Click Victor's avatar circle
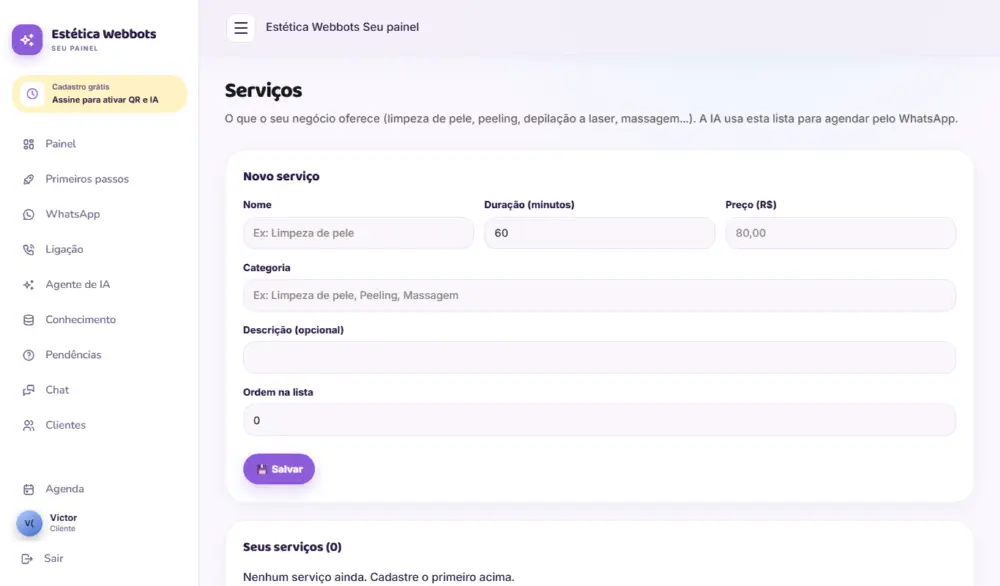 point(29,523)
